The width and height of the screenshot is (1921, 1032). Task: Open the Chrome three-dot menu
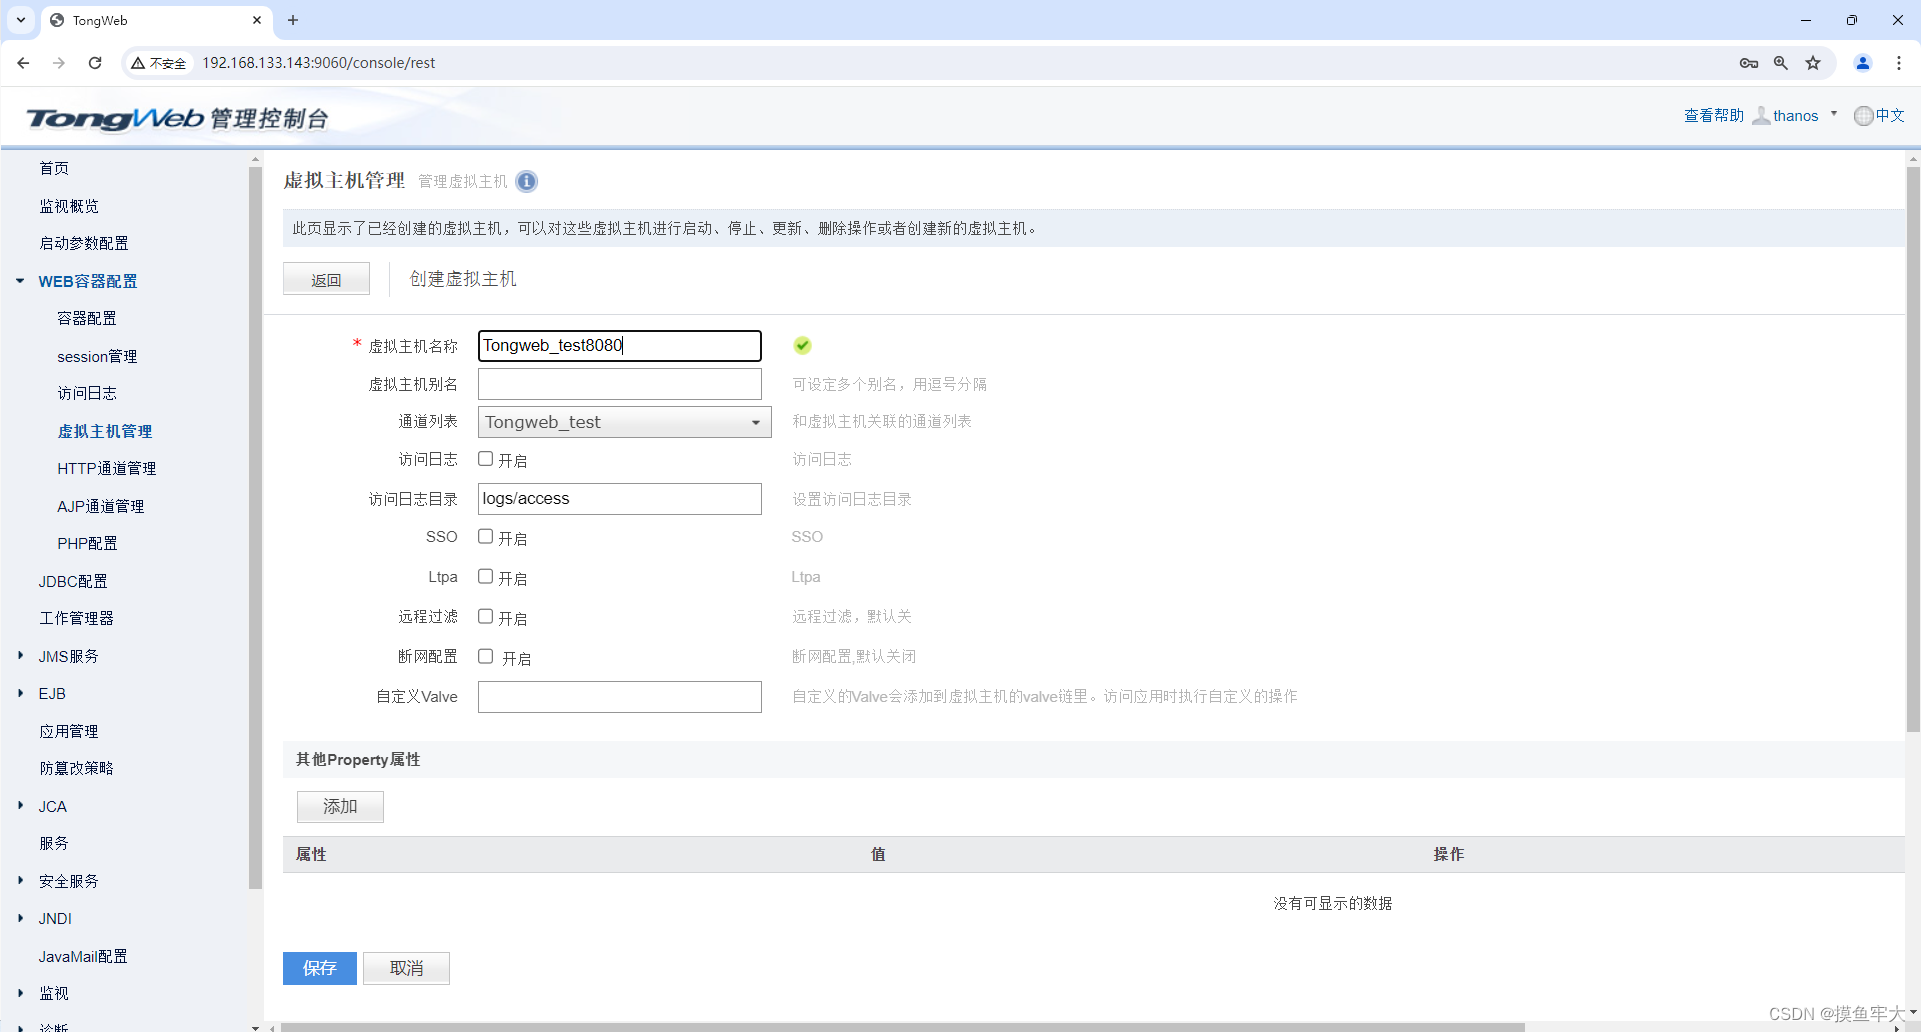[x=1899, y=63]
